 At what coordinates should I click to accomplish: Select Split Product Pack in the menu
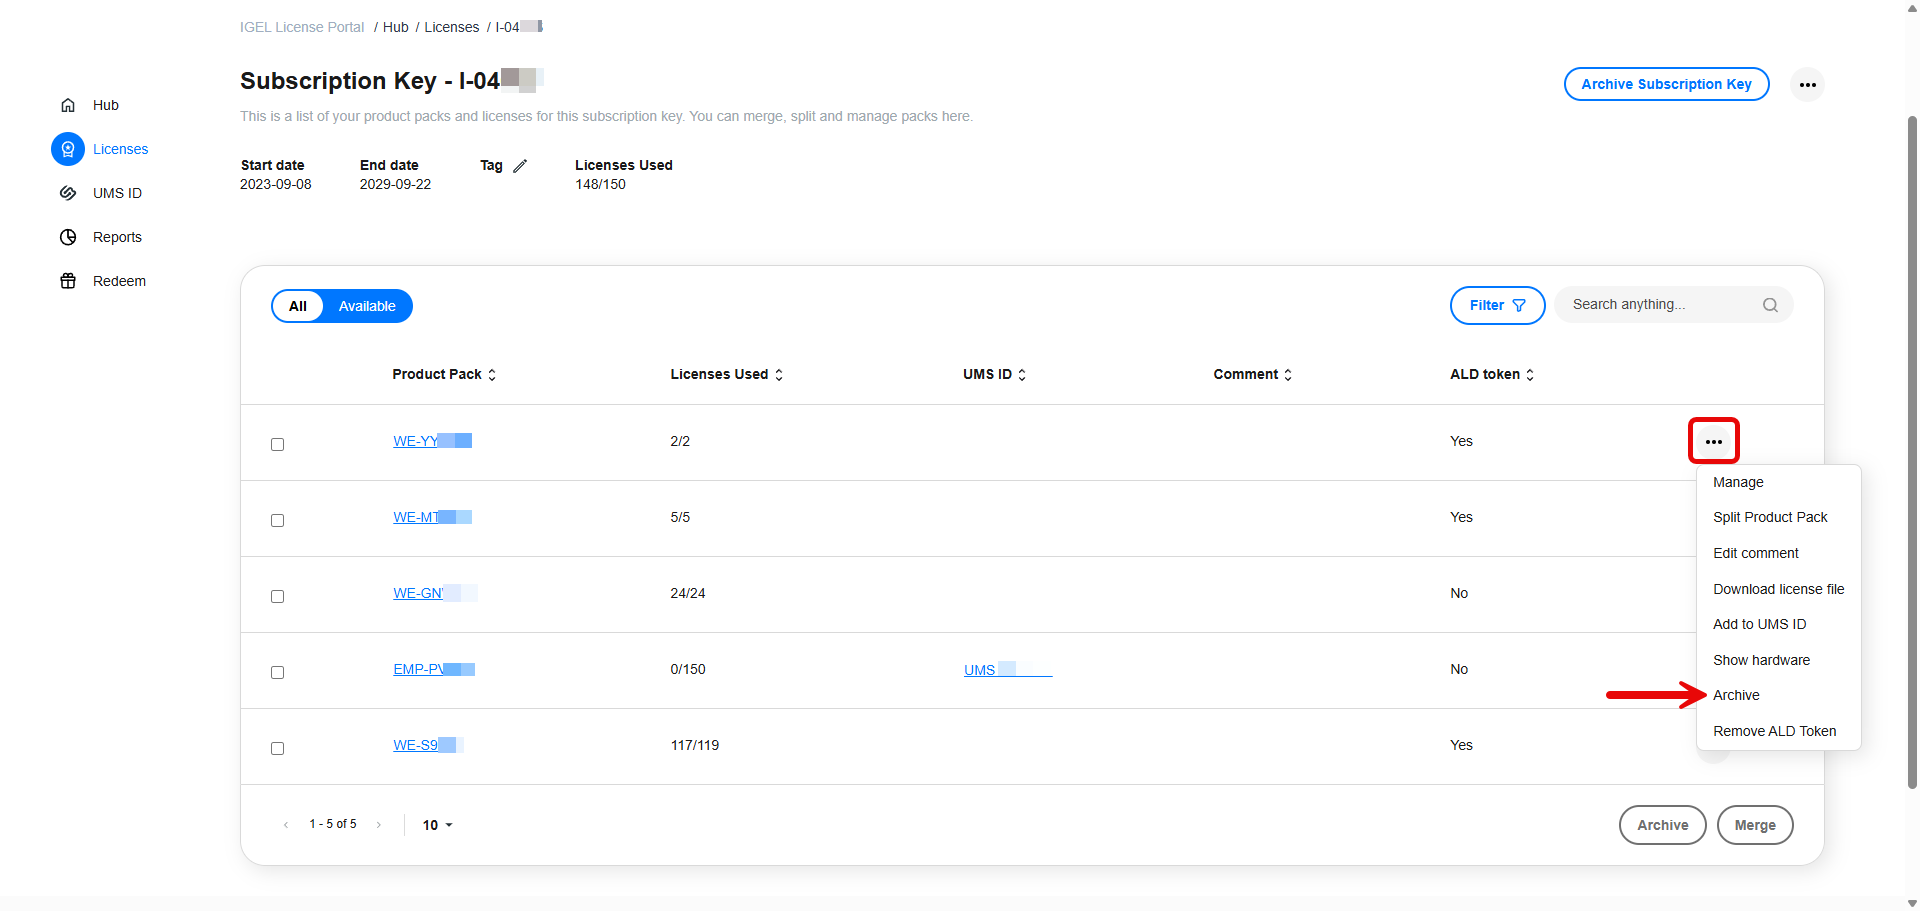pyautogui.click(x=1770, y=517)
